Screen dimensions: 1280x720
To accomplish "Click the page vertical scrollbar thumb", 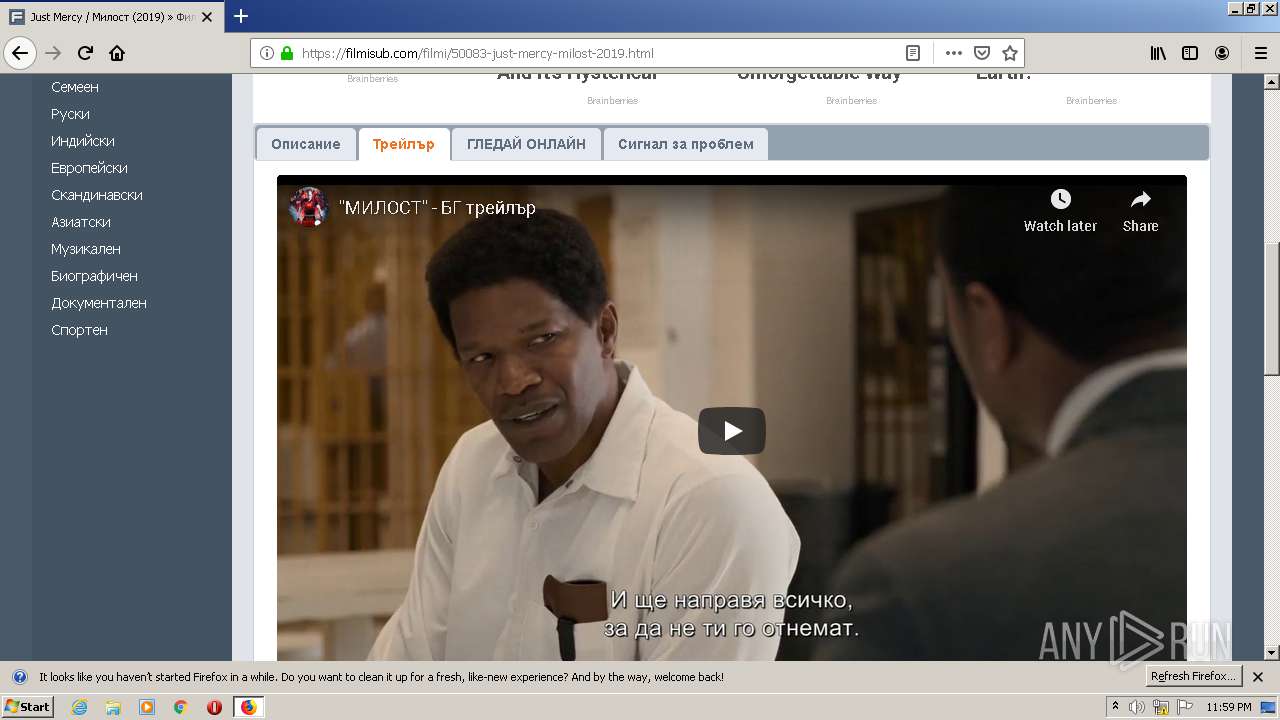I will (x=1272, y=310).
